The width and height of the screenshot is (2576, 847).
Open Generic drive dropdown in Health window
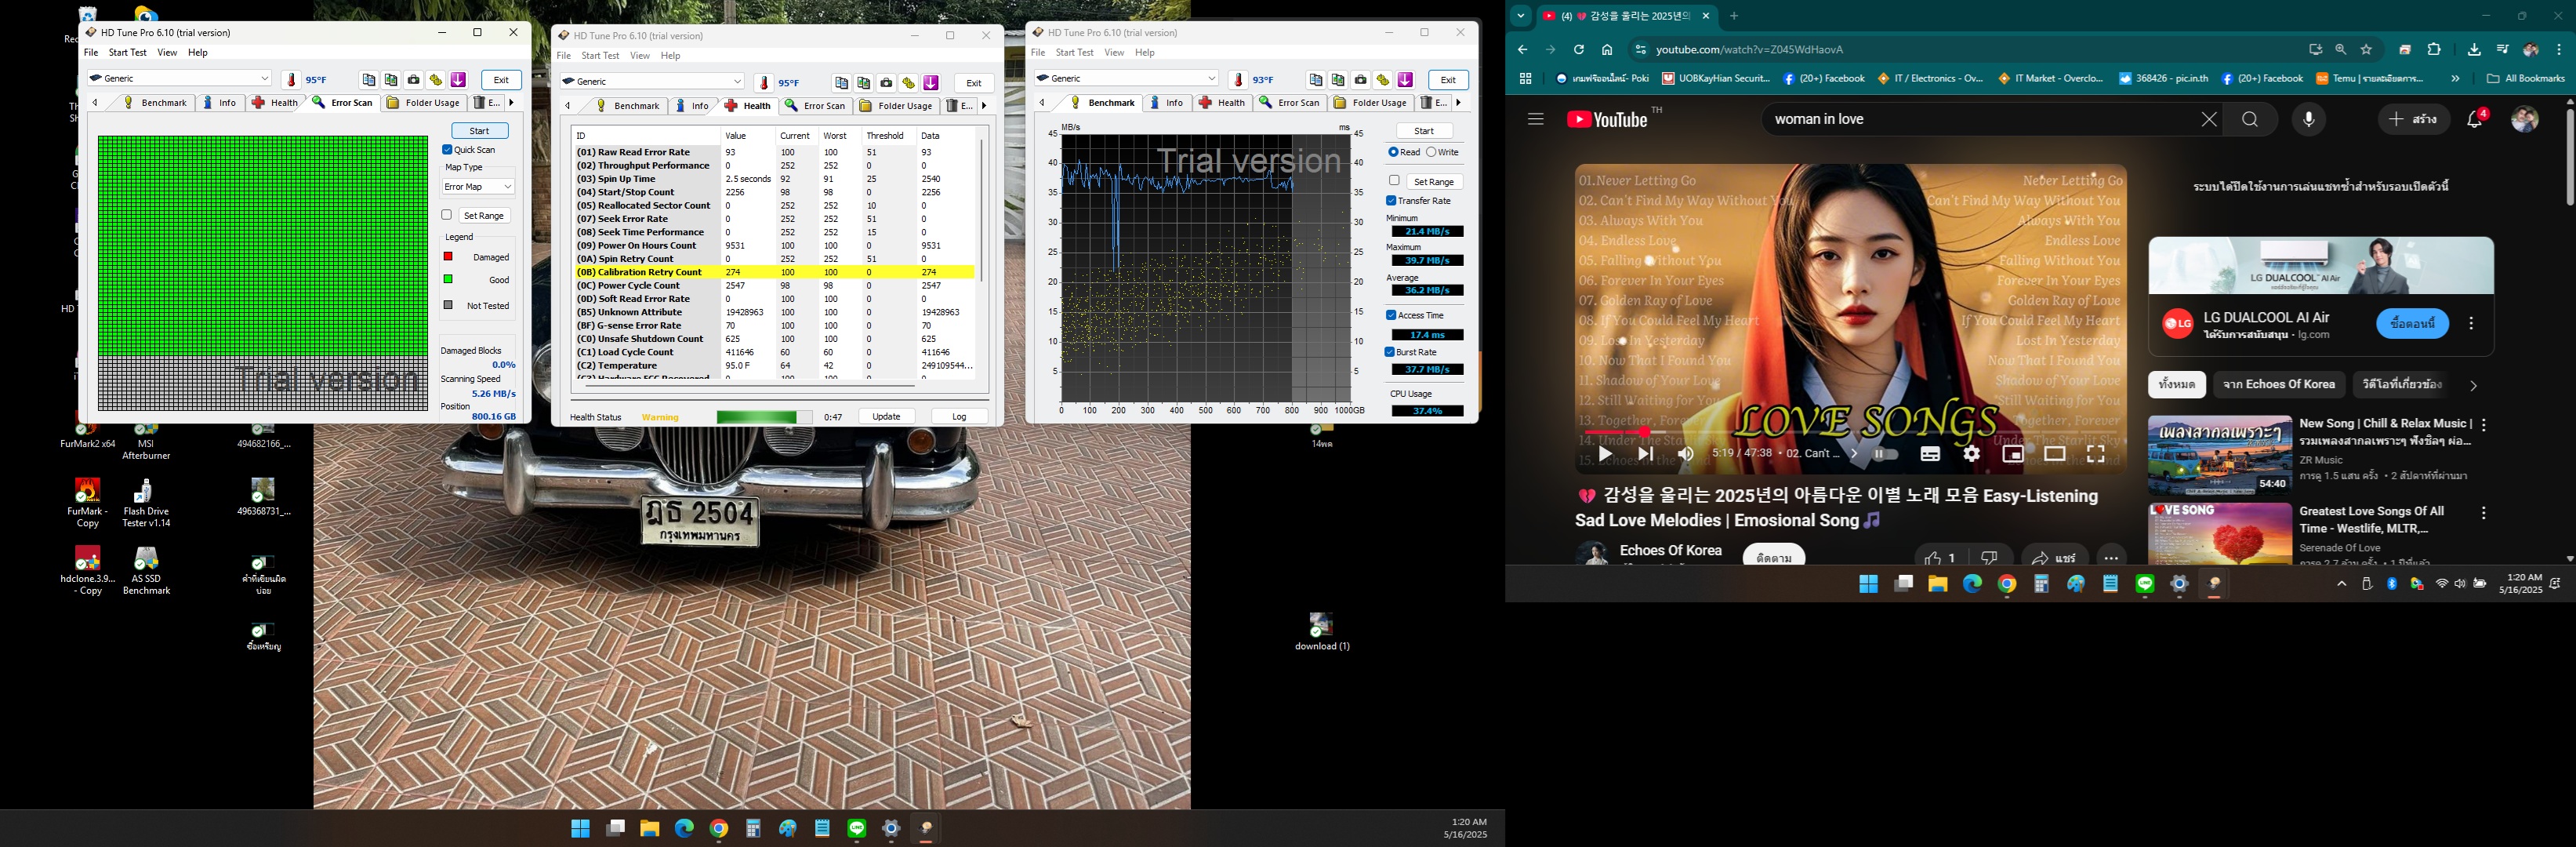(x=652, y=81)
